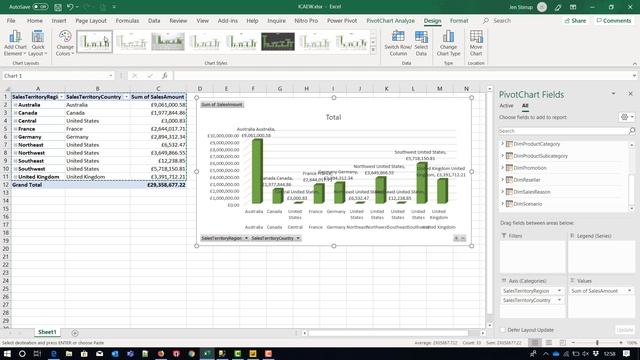
Task: Open the SalesTerritoryCountry column filter dropdown
Action: point(126,97)
